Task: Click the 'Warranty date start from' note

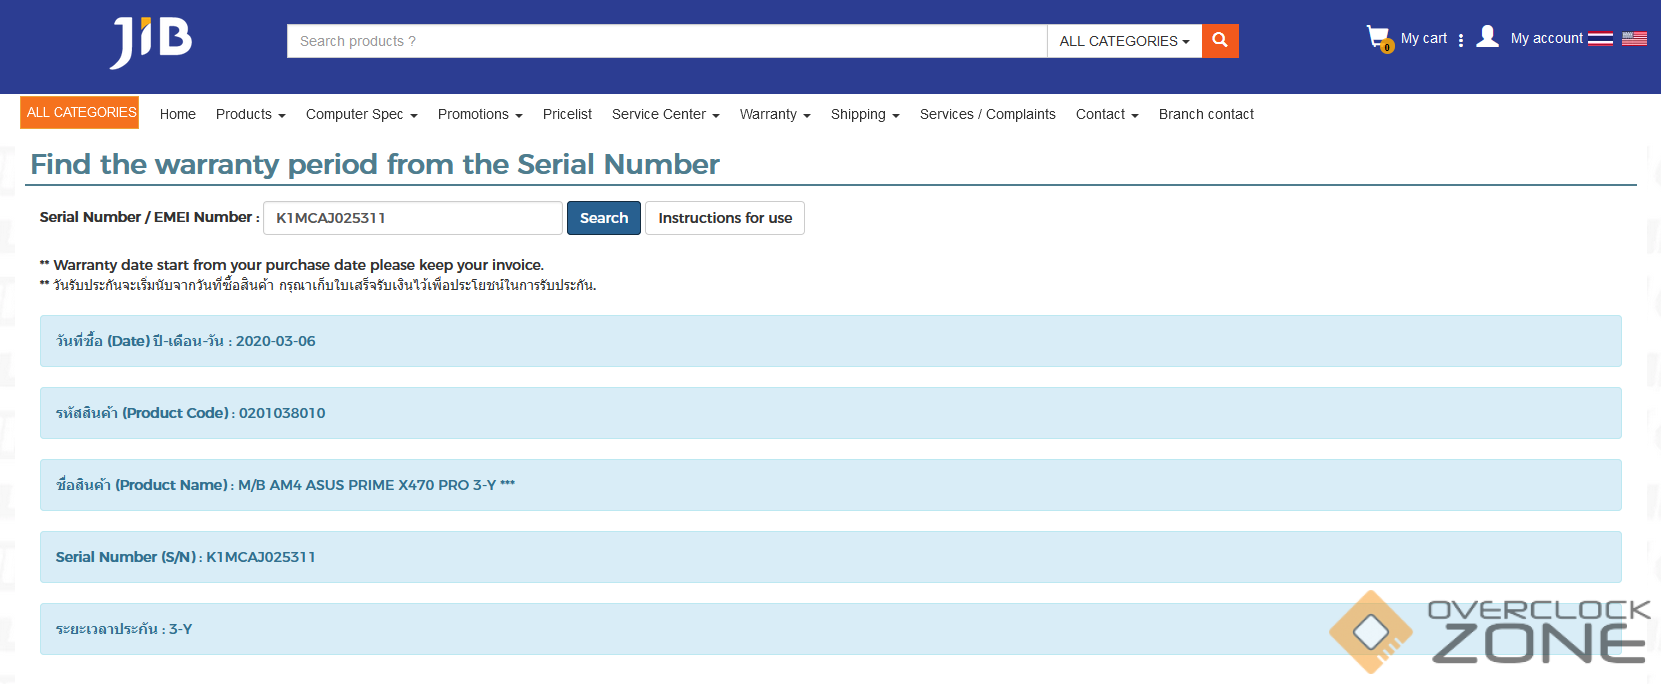Action: click(292, 265)
